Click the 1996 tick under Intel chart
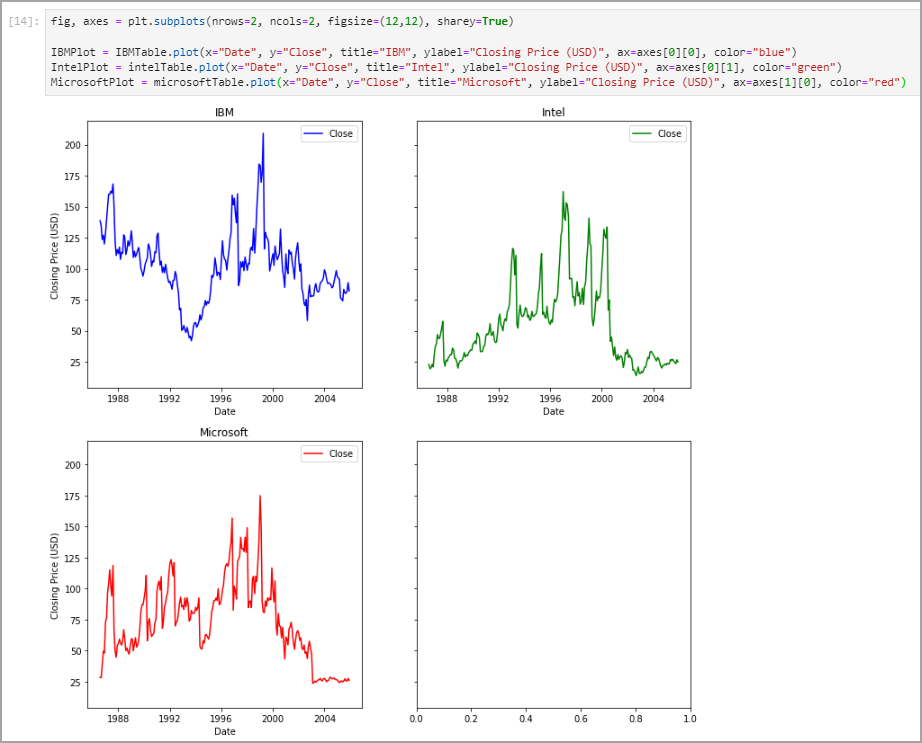This screenshot has height=743, width=922. (x=550, y=399)
